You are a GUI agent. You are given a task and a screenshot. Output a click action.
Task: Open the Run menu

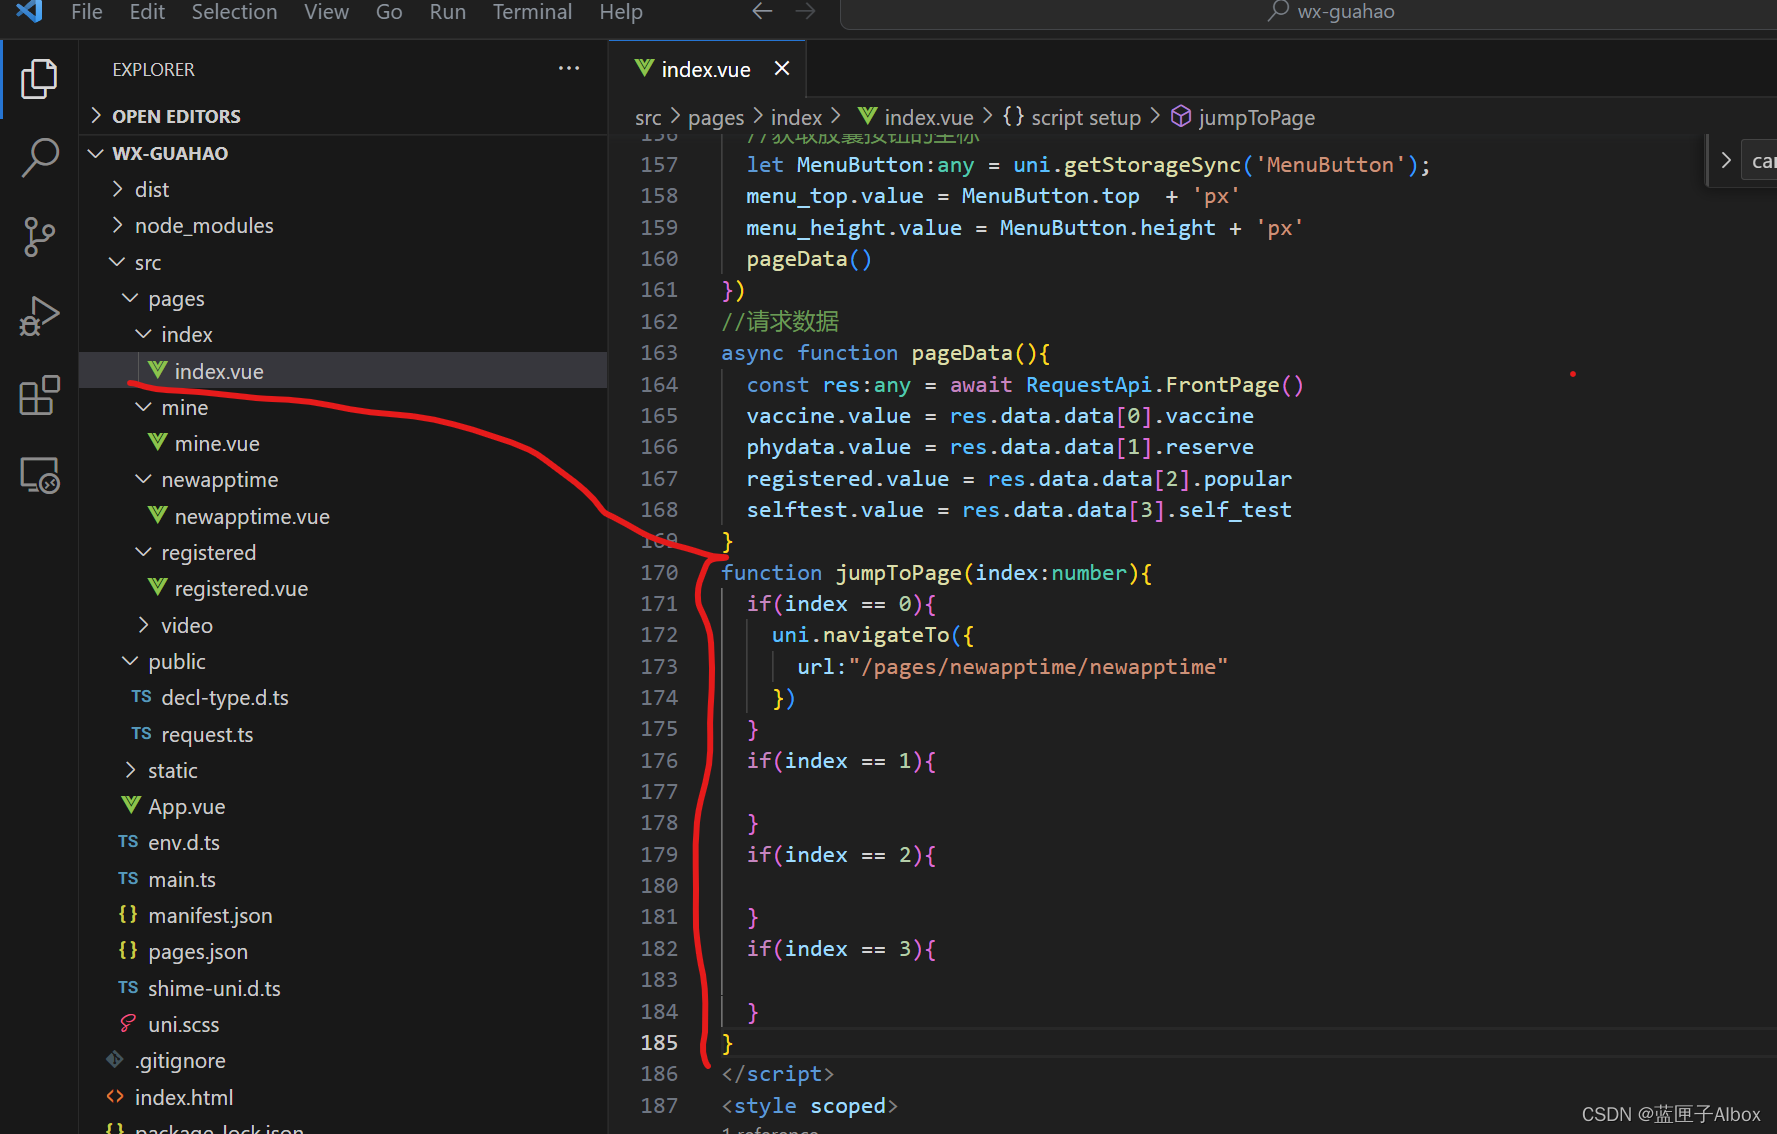pyautogui.click(x=447, y=12)
